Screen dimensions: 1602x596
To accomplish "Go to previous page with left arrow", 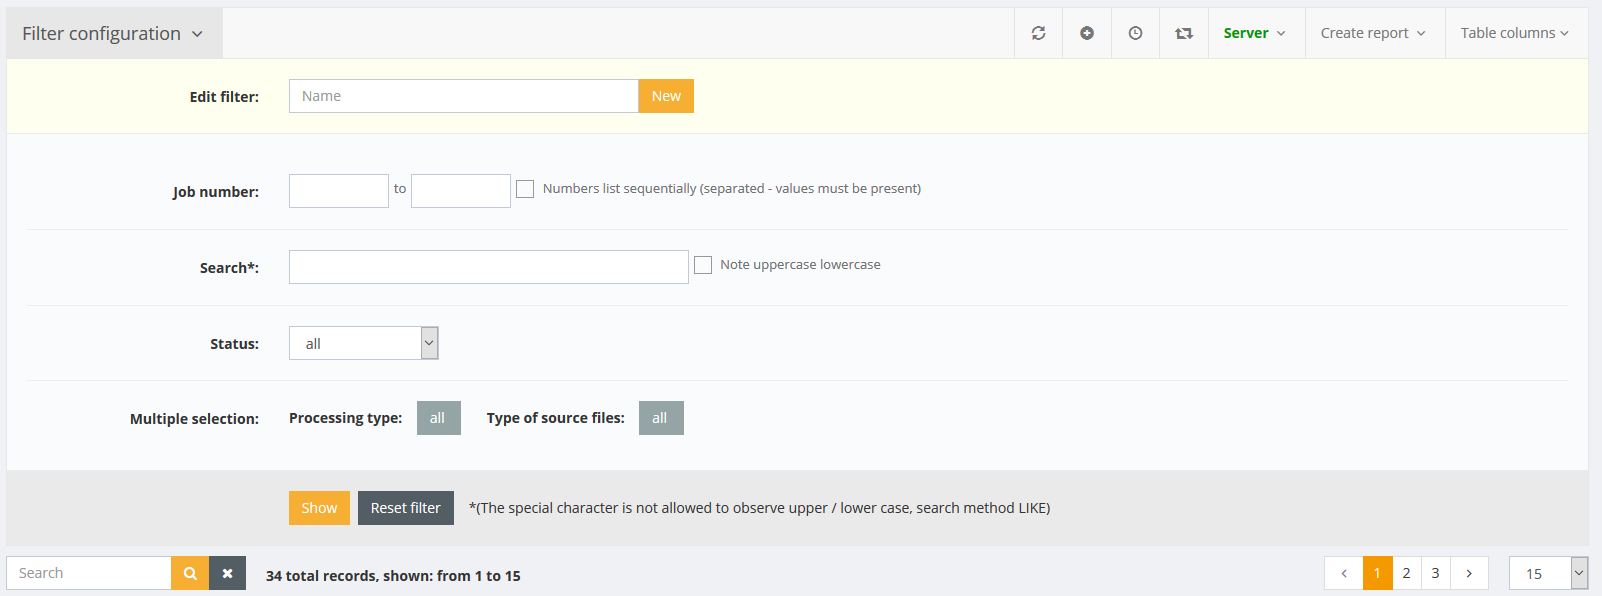I will (1343, 573).
